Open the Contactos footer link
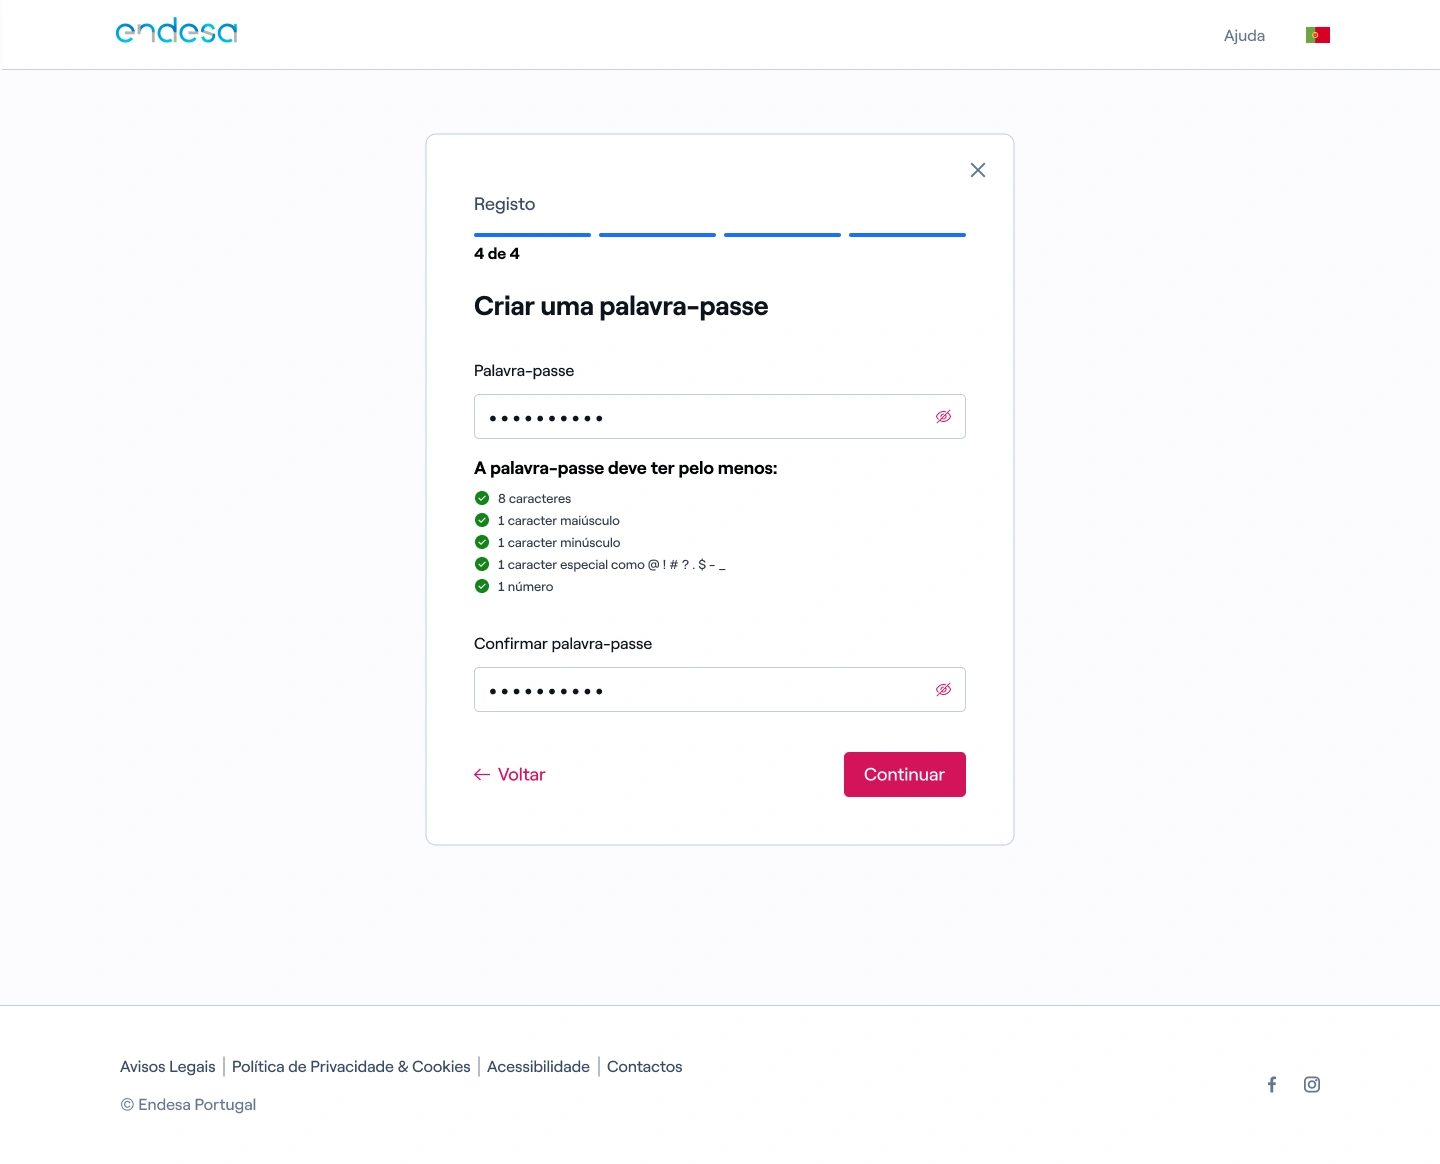This screenshot has width=1440, height=1164. point(644,1067)
